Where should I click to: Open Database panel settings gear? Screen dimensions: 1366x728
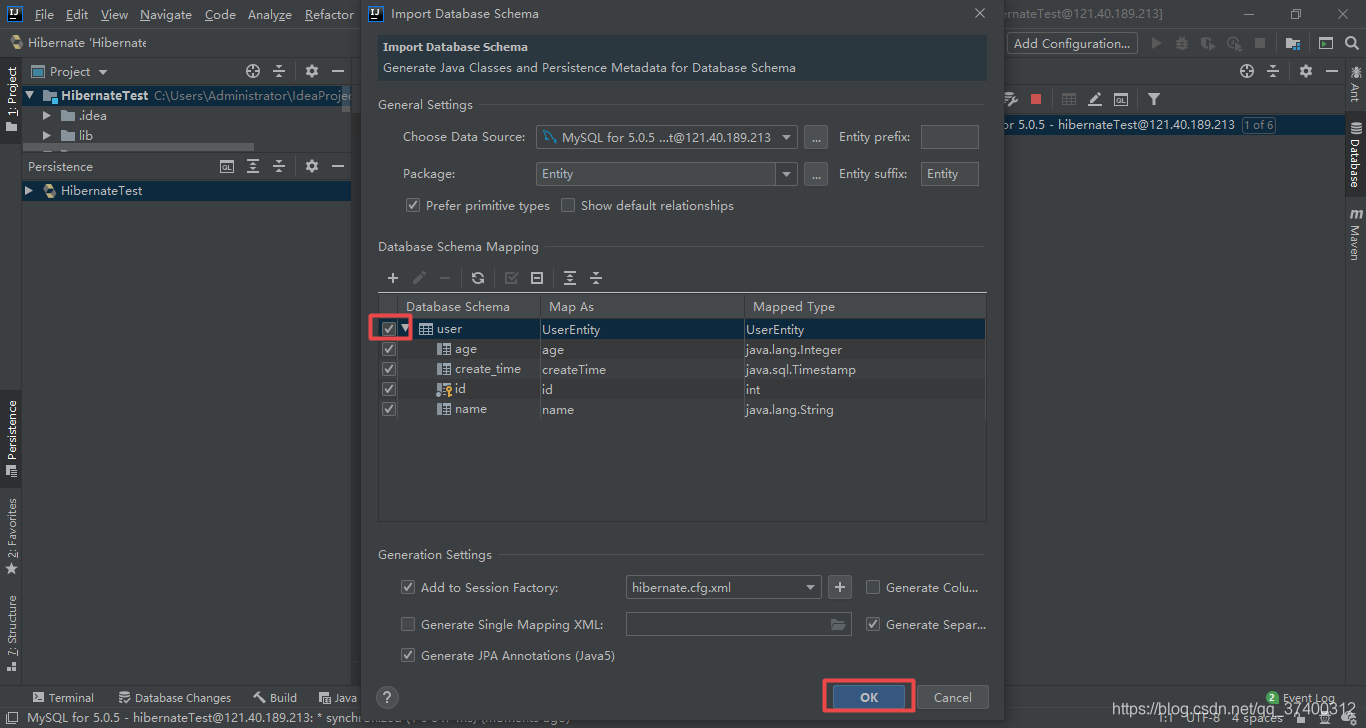(1306, 71)
